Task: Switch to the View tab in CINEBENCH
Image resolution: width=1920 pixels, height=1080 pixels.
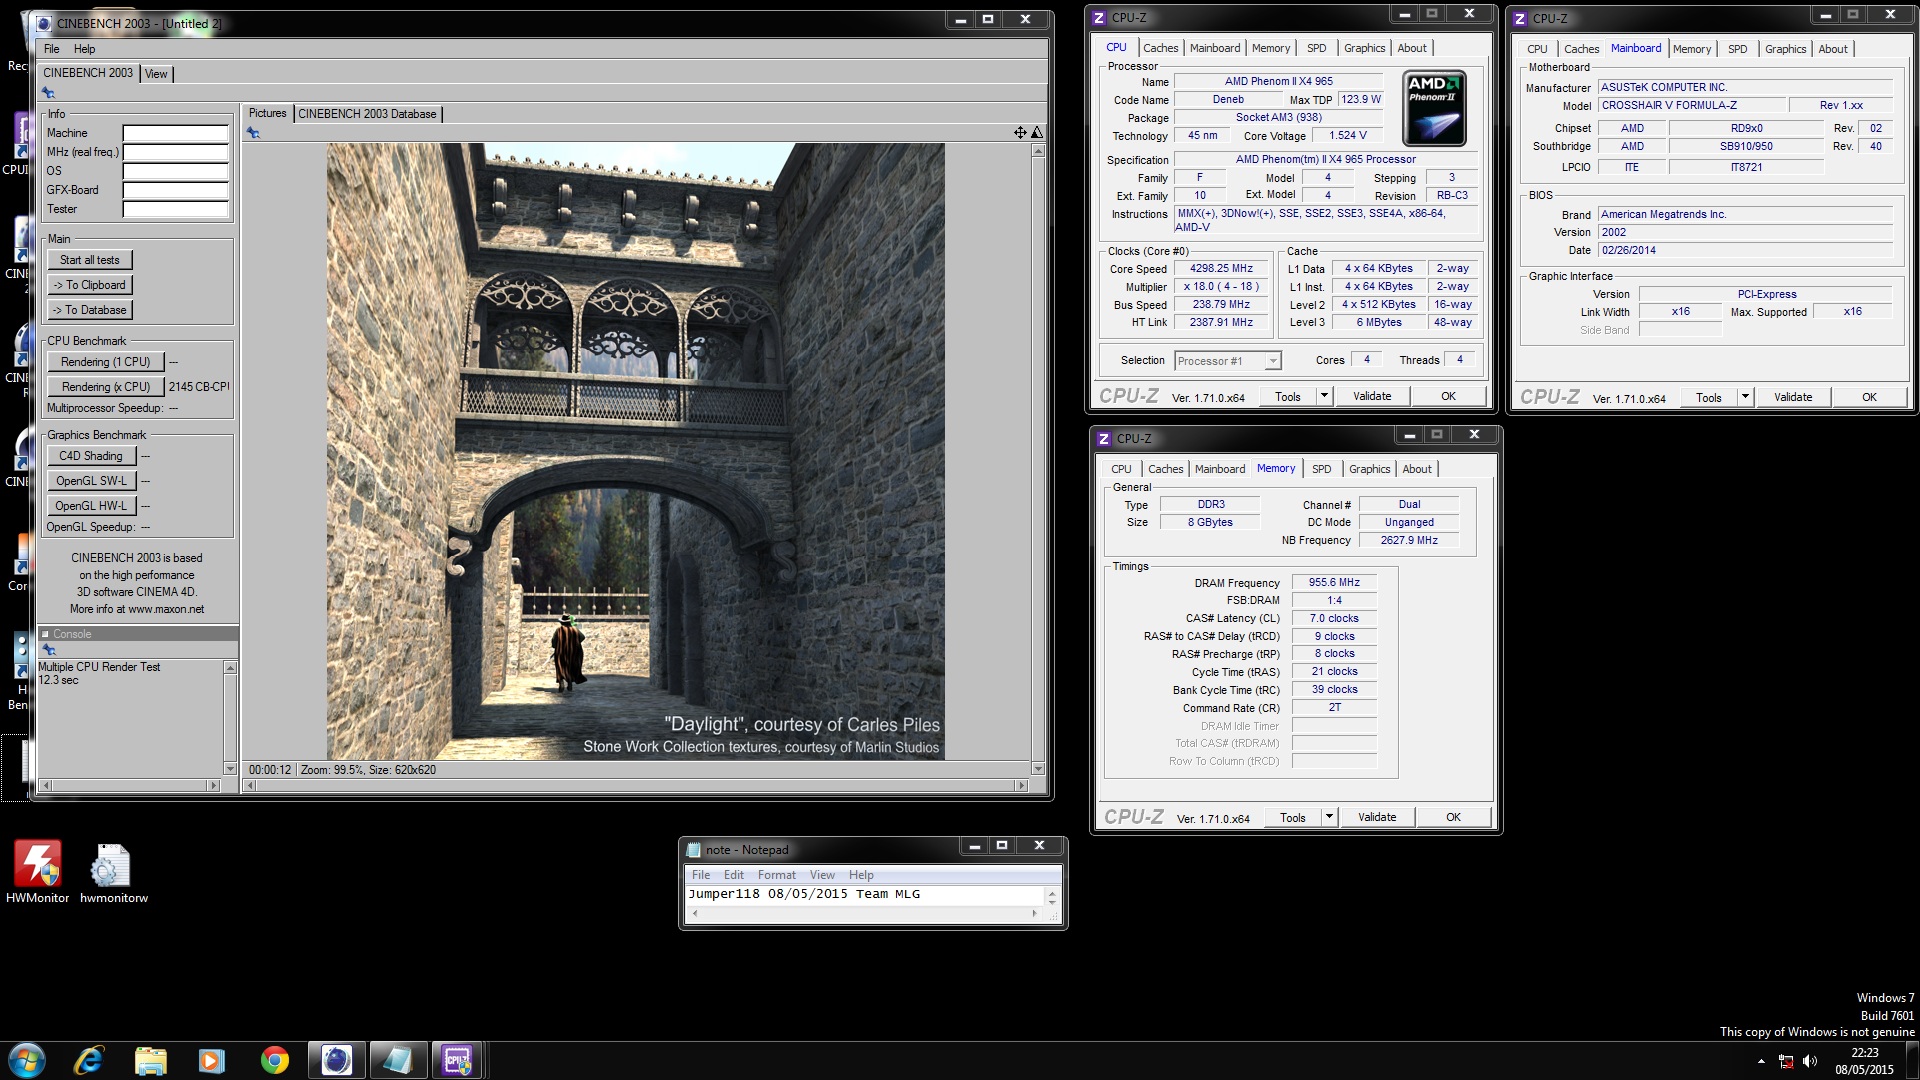Action: point(156,74)
